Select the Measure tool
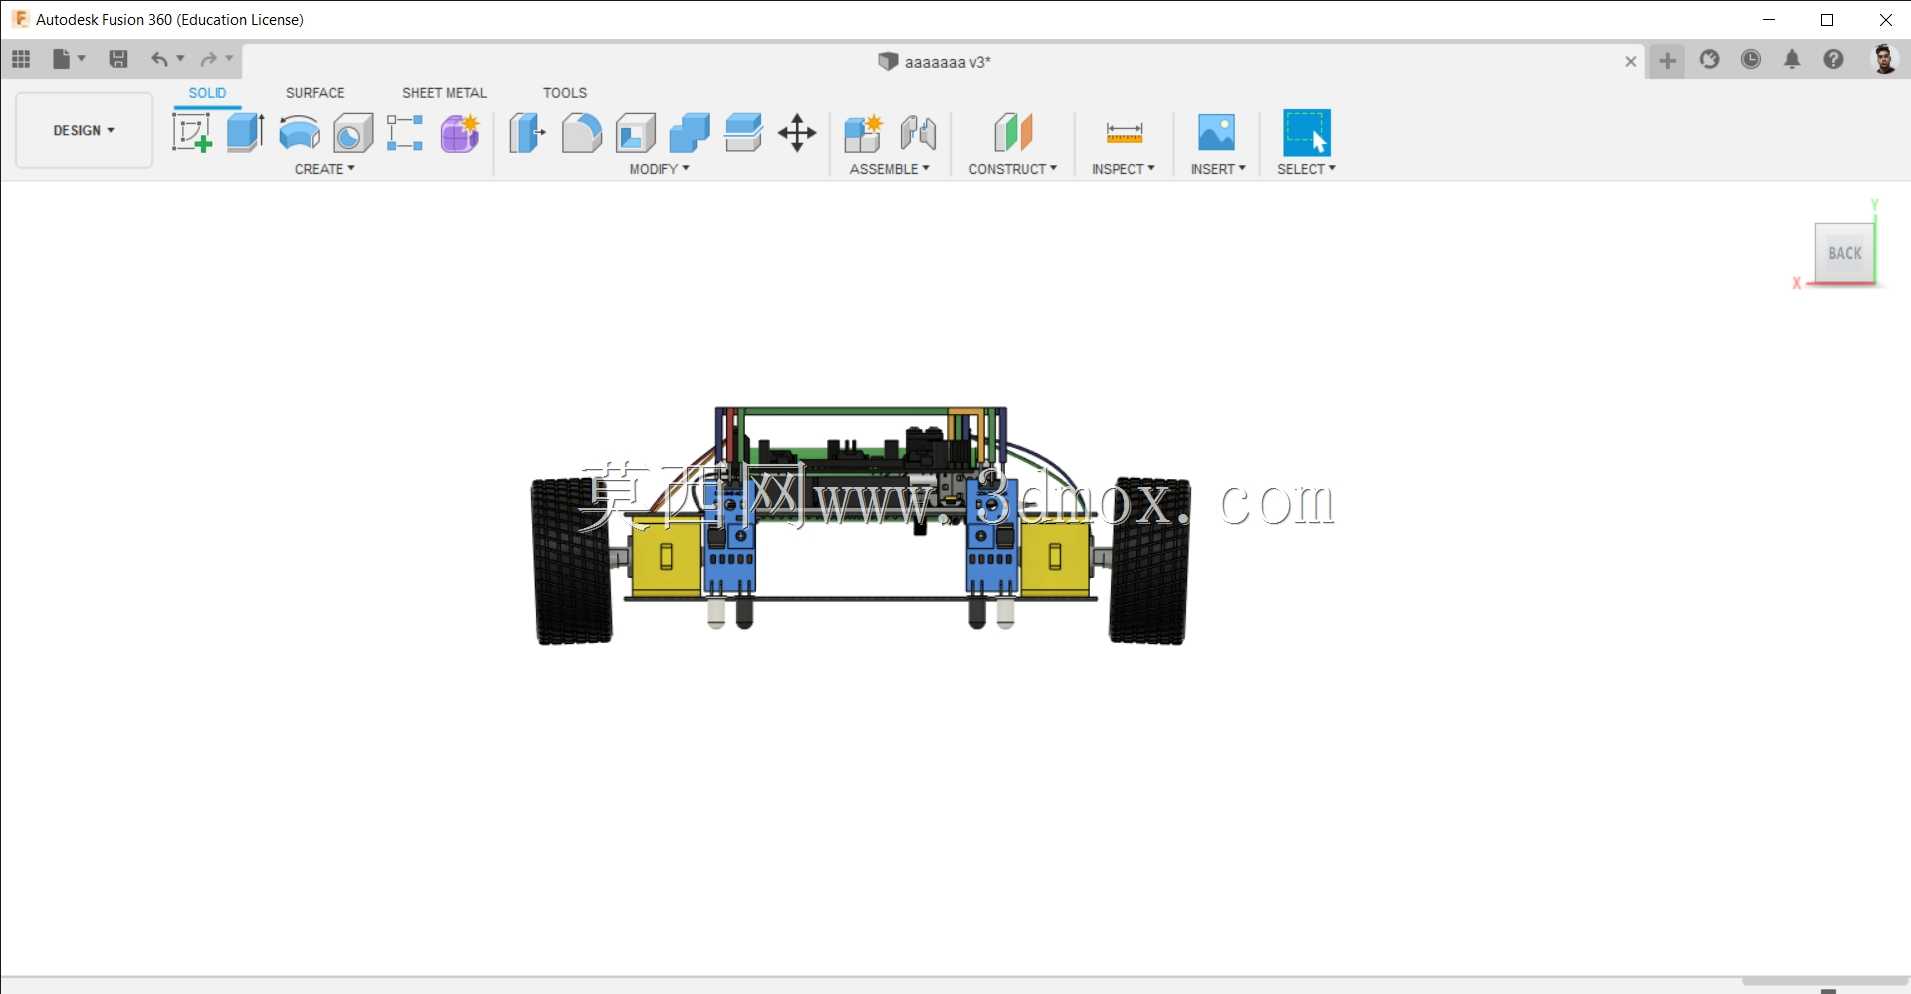 1124,132
